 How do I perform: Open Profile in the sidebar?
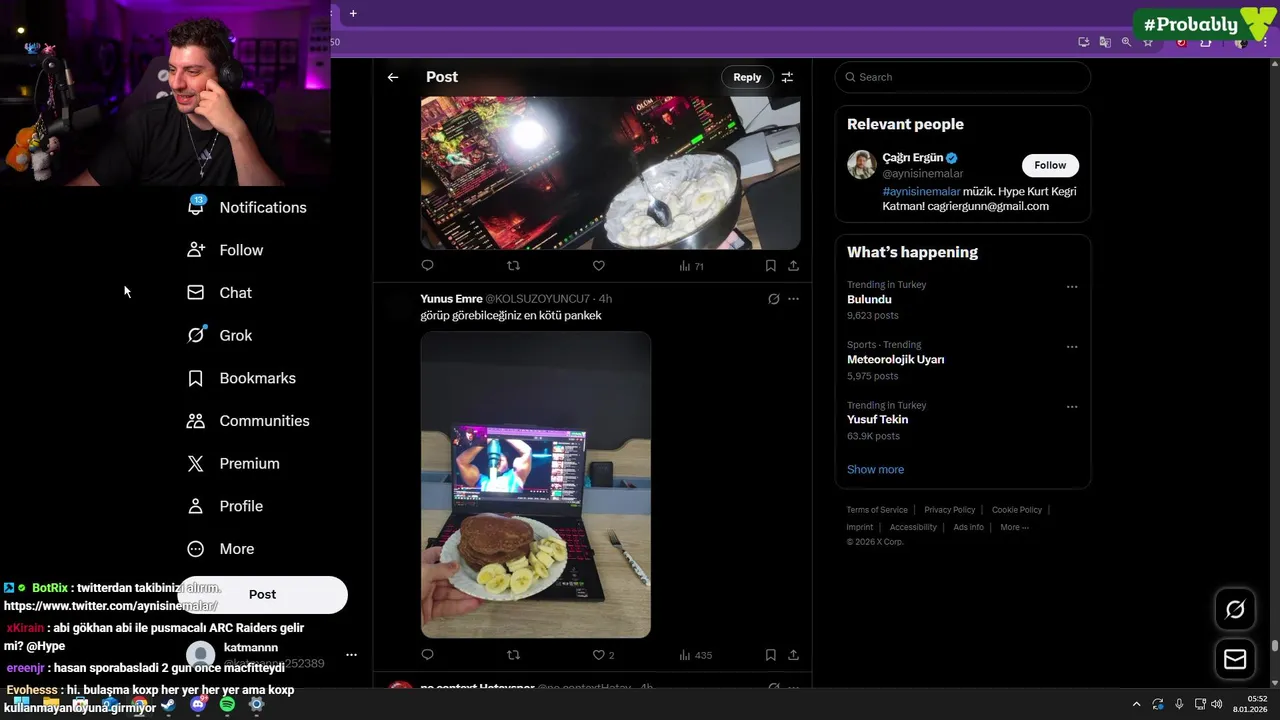pos(225,506)
